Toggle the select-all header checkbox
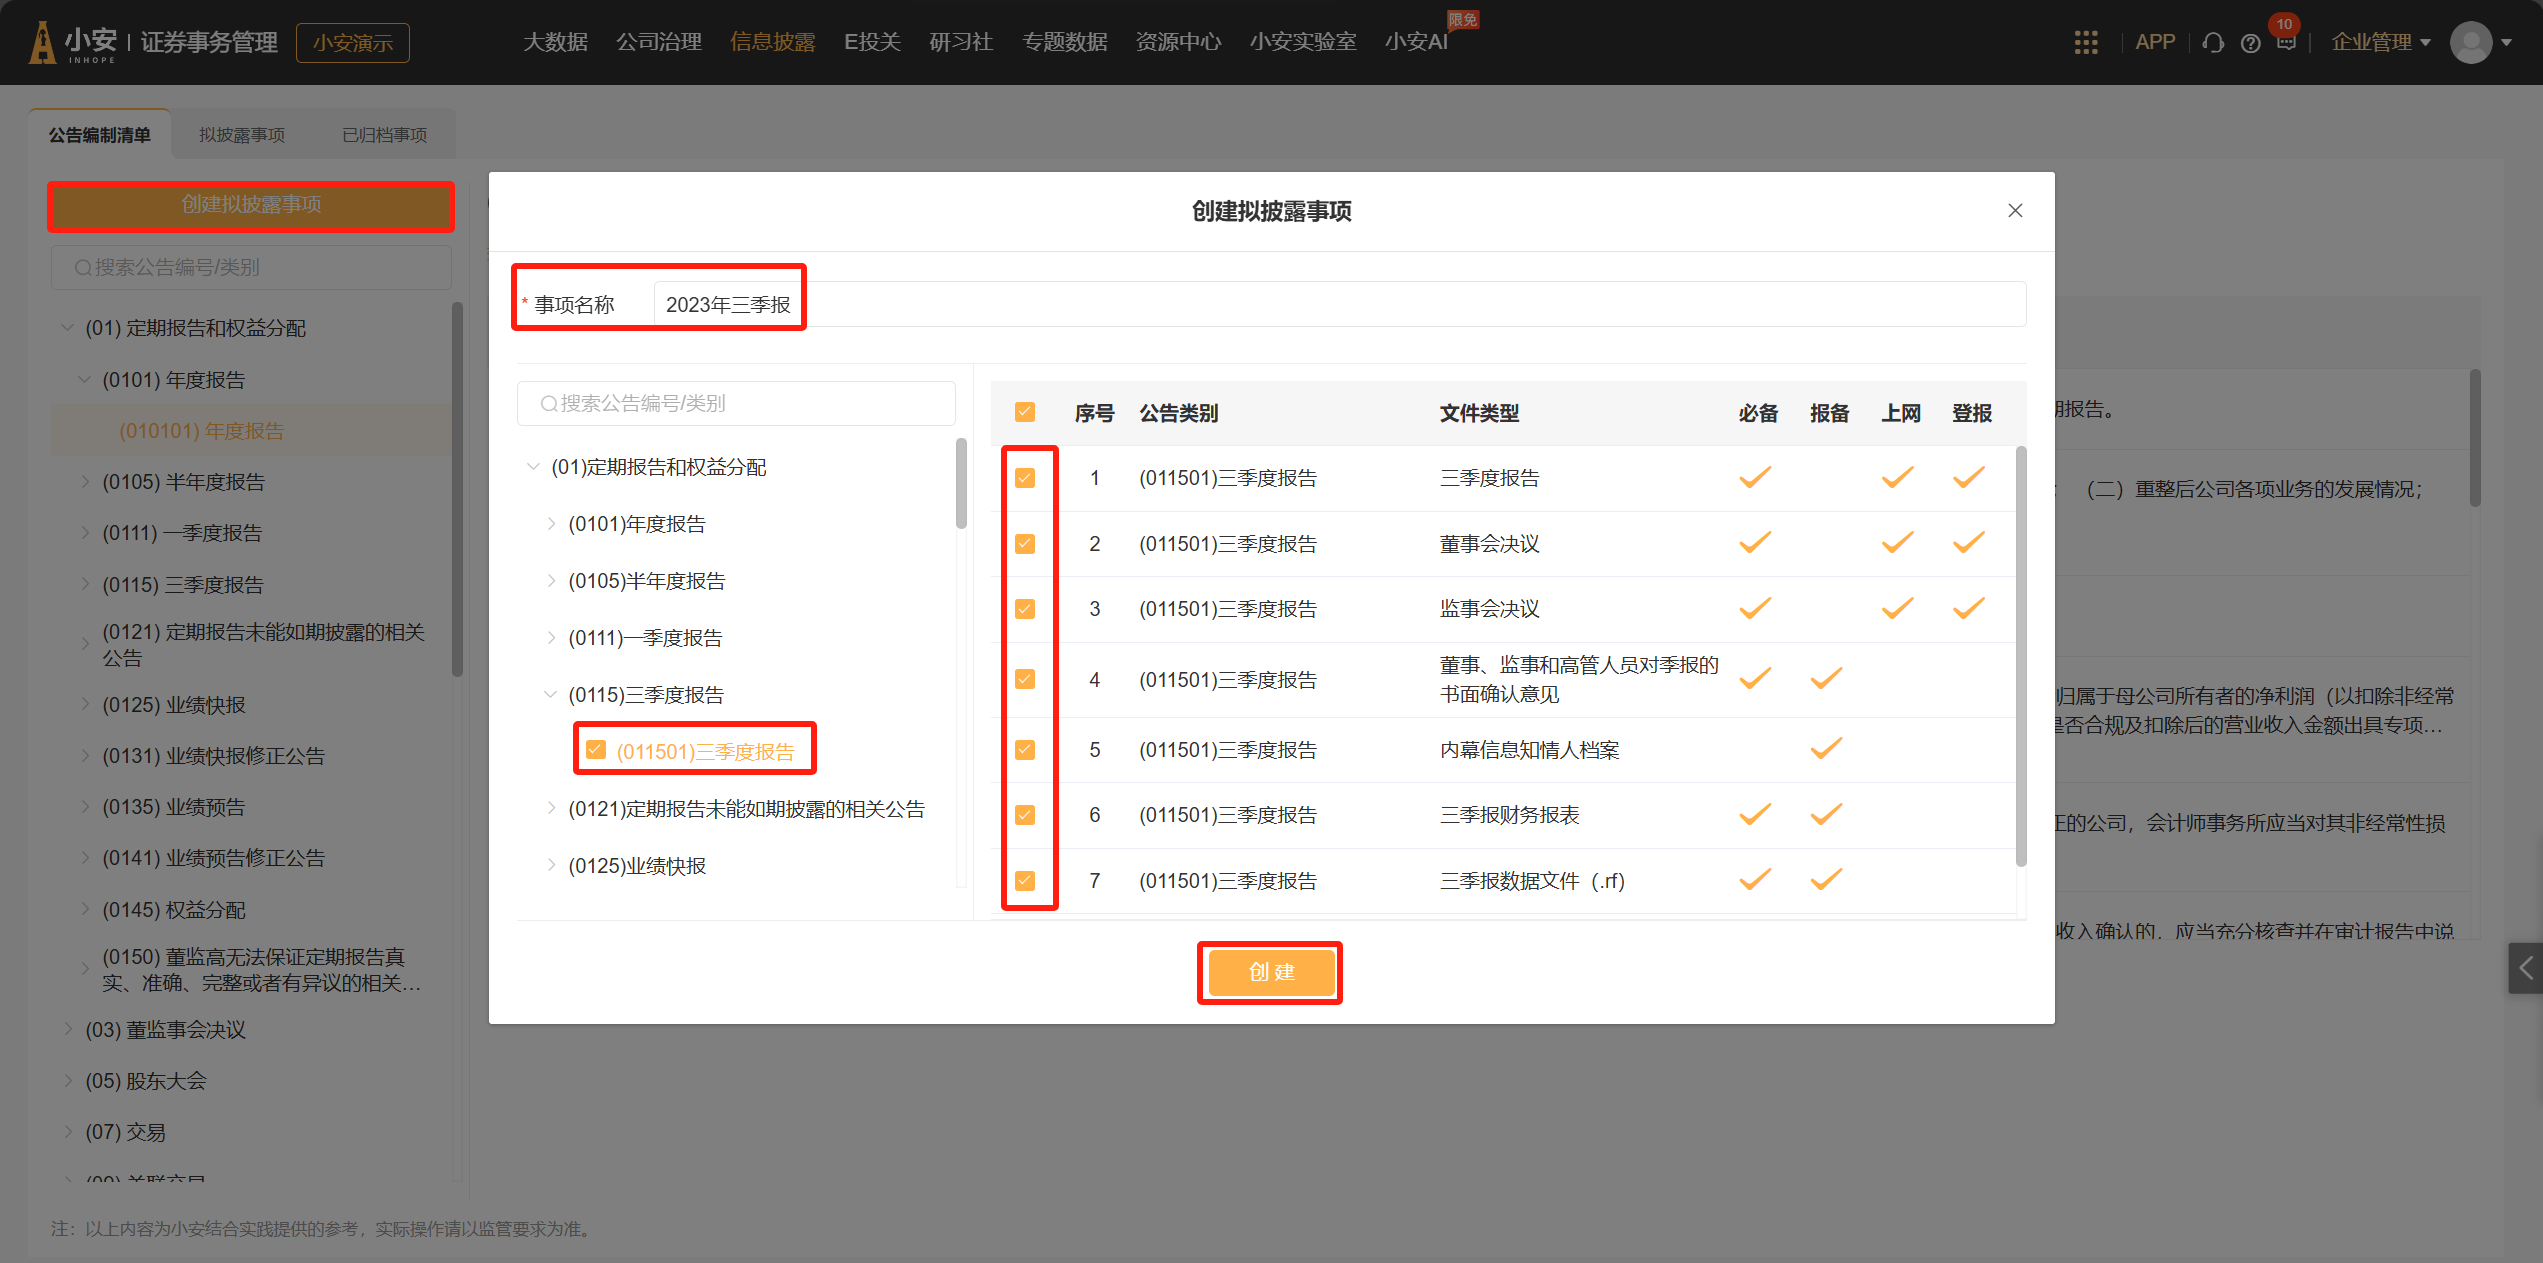Screen dimensions: 2543x1263 point(1025,412)
